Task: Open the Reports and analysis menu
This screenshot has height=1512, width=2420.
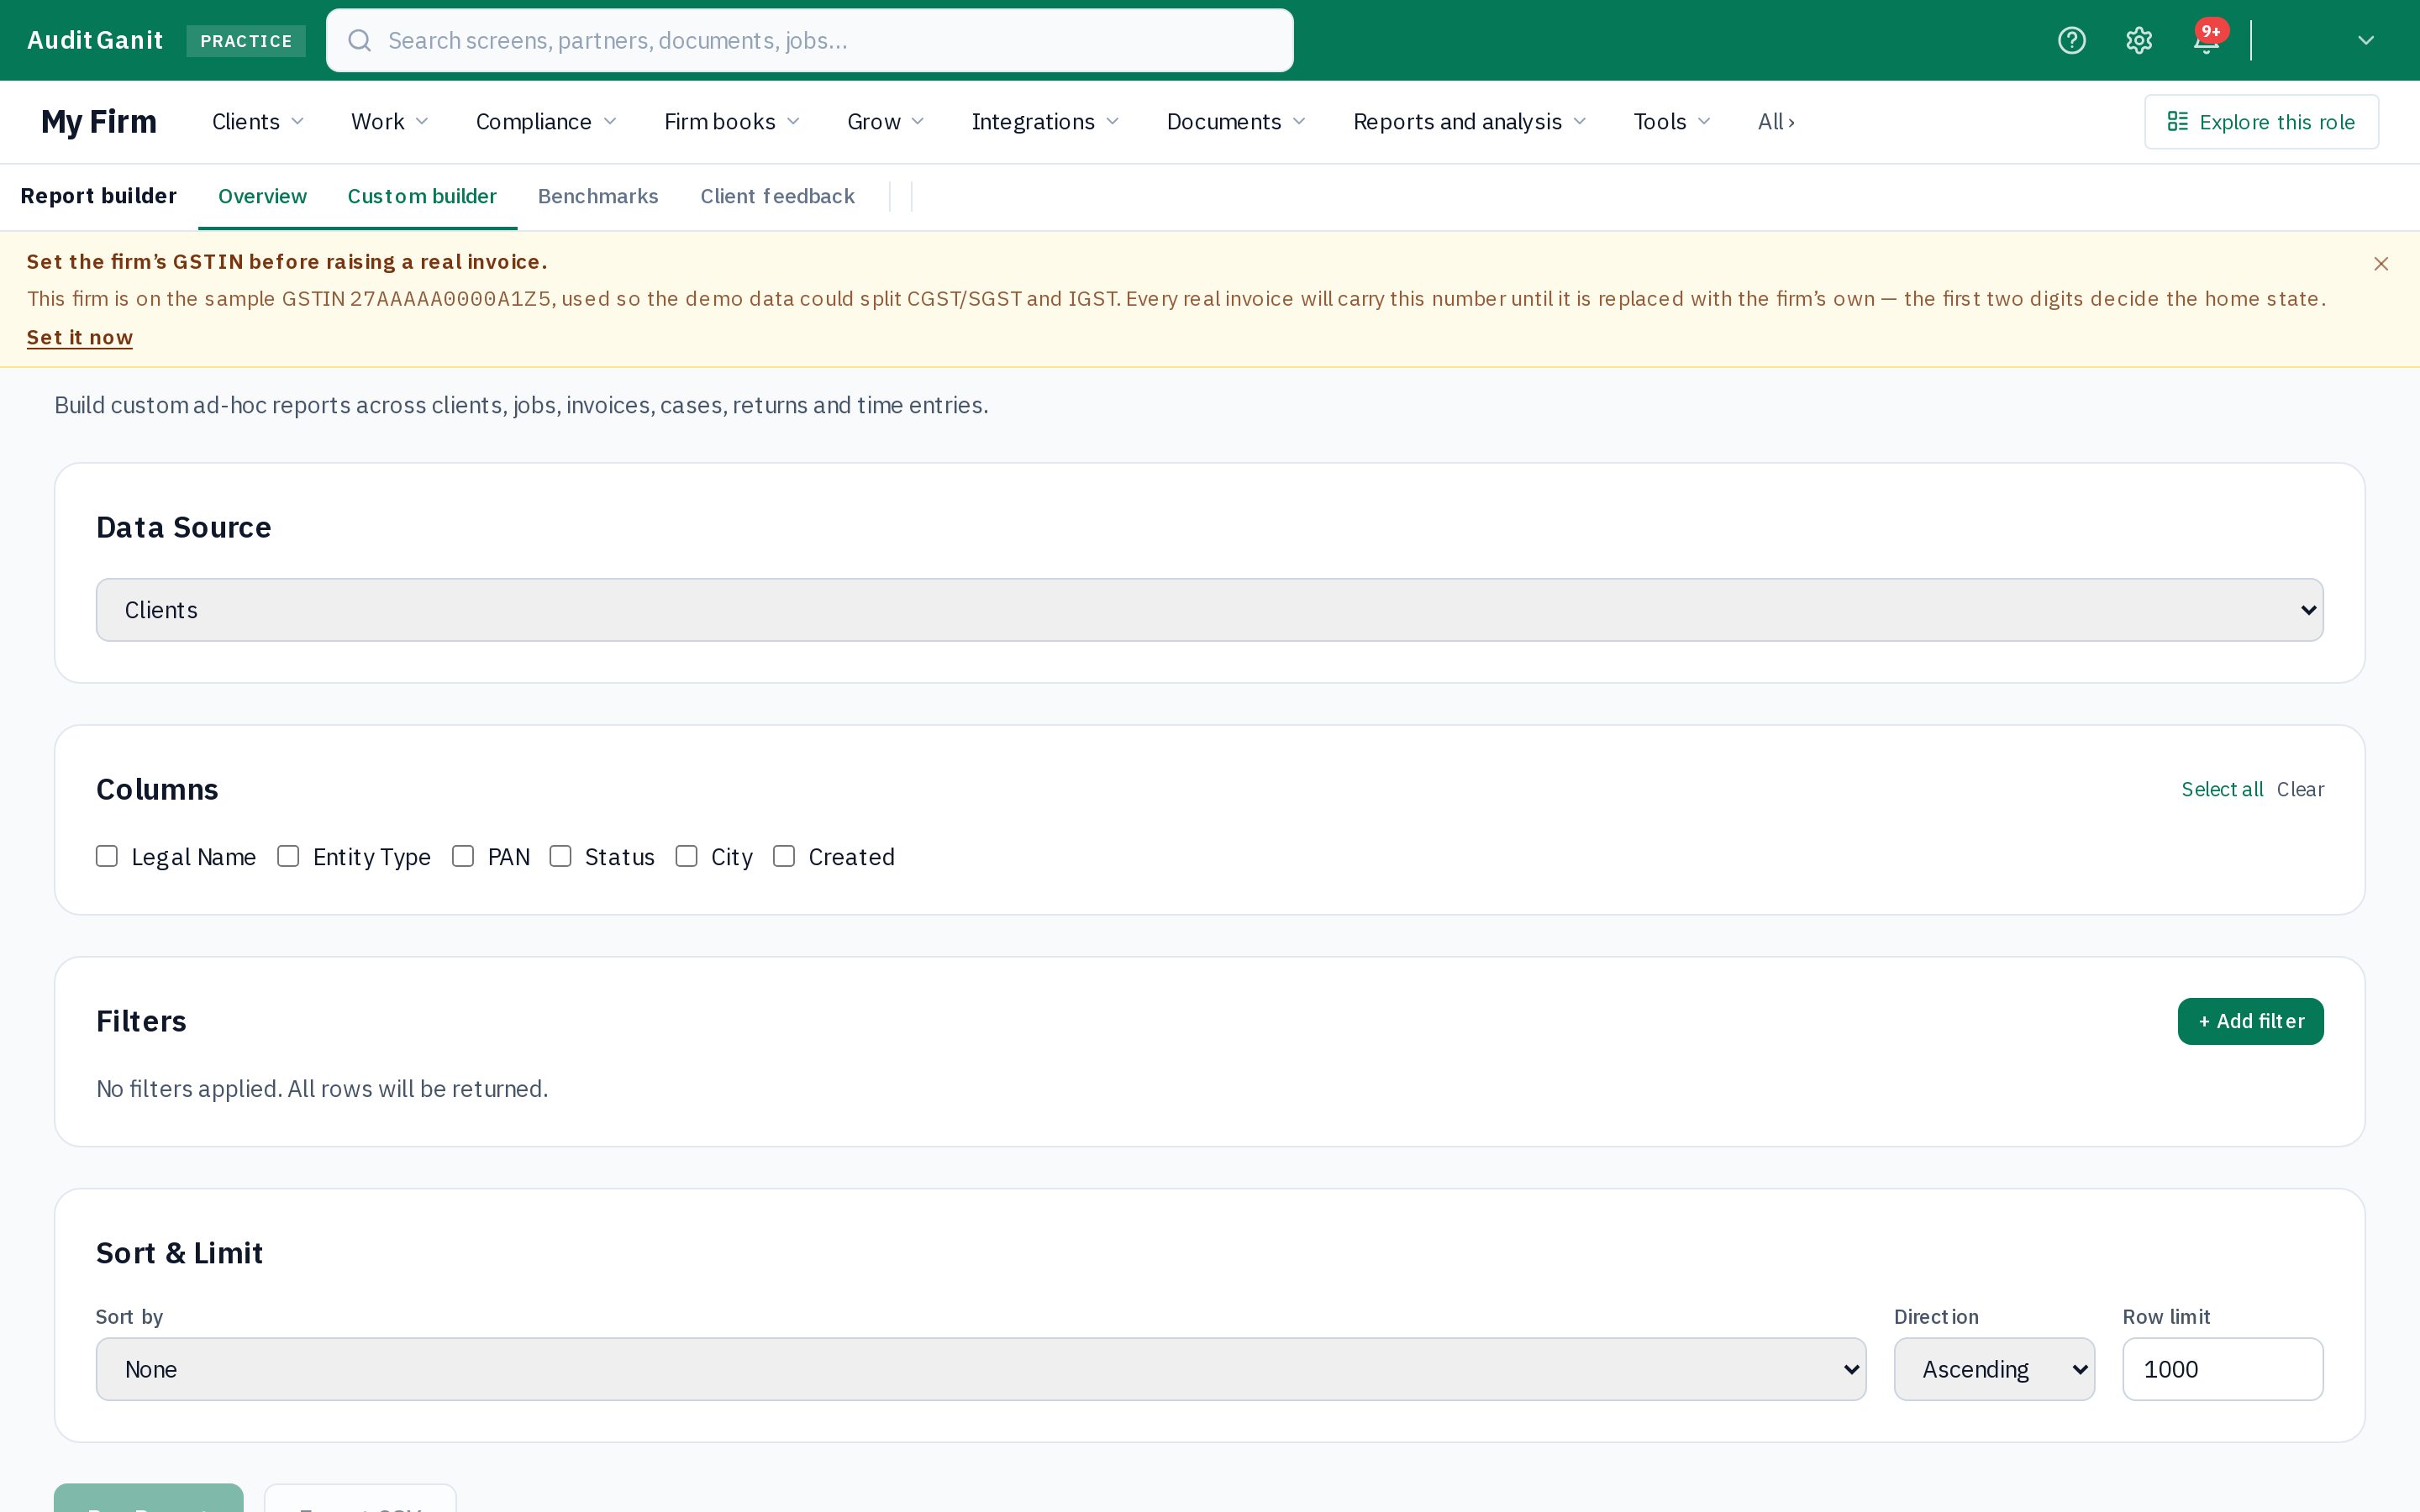Action: coord(1469,122)
